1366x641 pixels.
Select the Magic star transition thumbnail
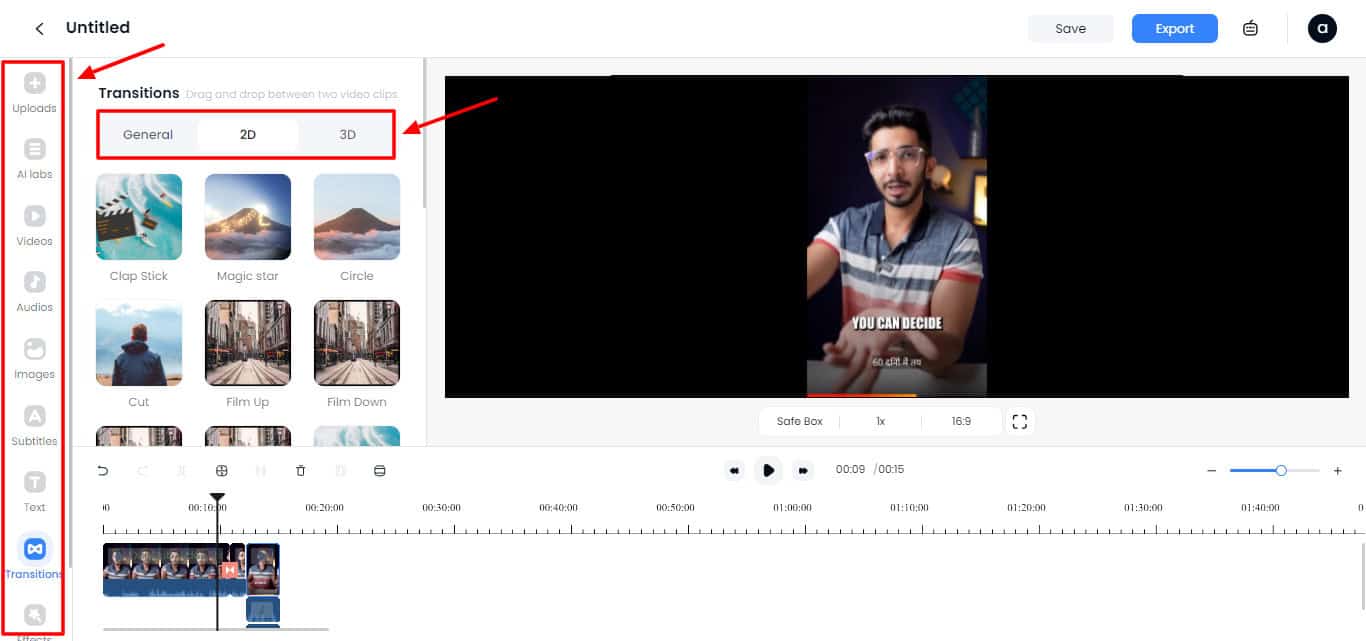247,217
